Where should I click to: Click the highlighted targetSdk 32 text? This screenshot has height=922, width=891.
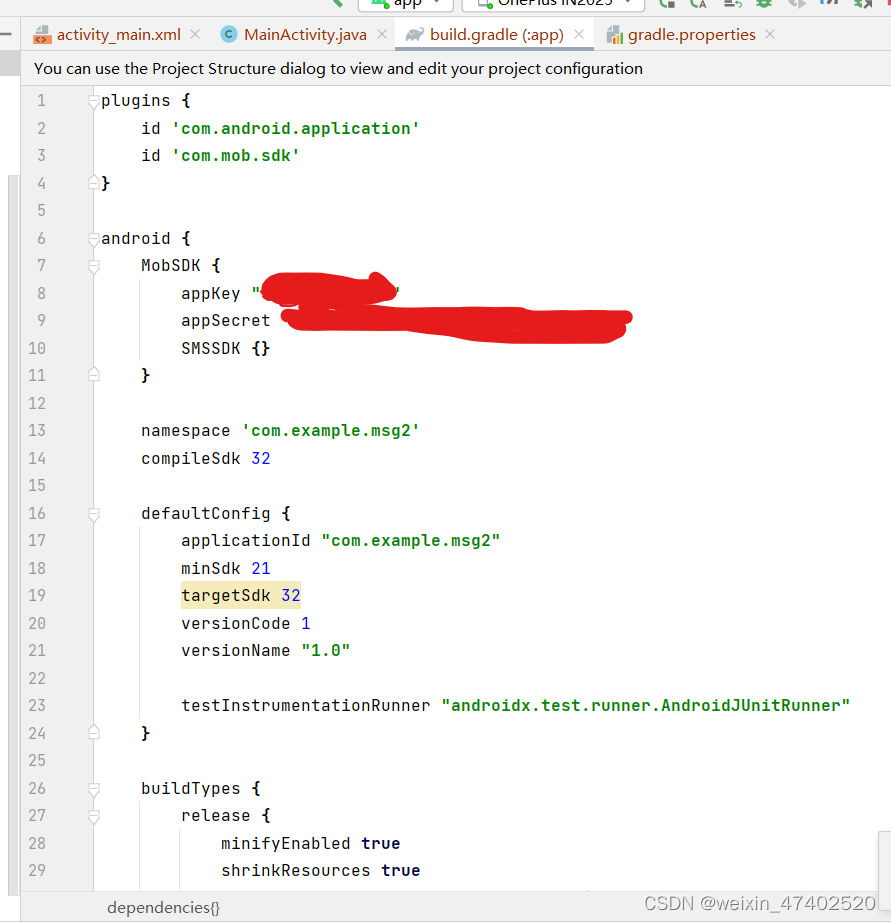click(241, 595)
